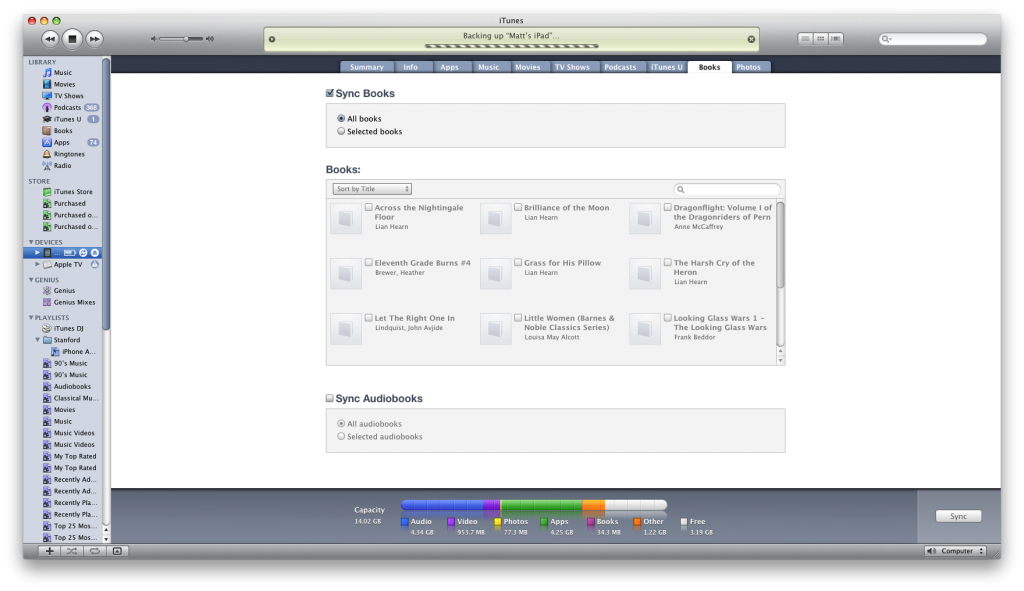Enable the Sync Audiobooks checkbox

pyautogui.click(x=330, y=397)
